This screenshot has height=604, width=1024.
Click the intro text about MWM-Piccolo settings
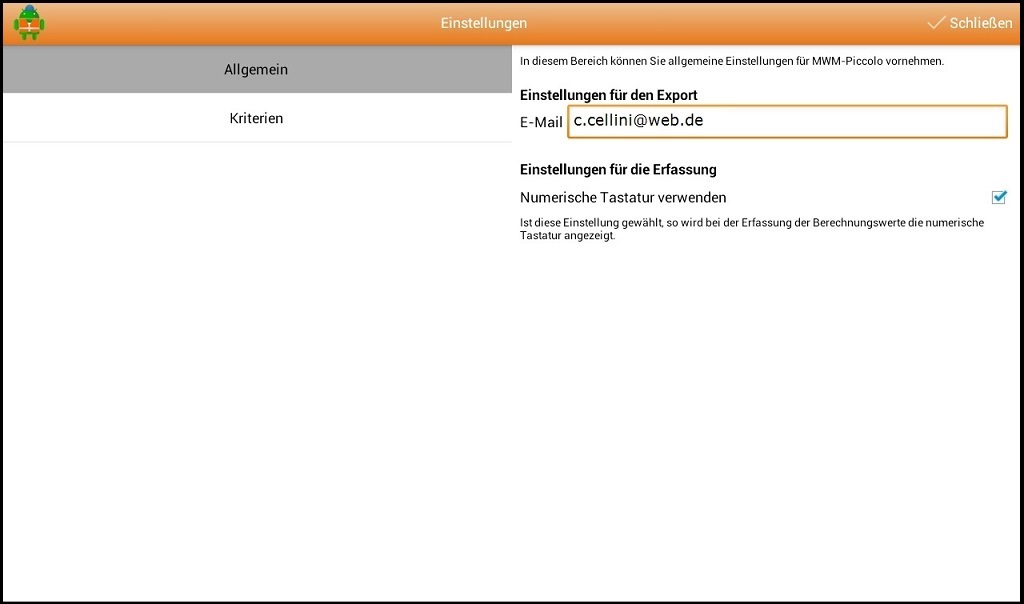[731, 61]
